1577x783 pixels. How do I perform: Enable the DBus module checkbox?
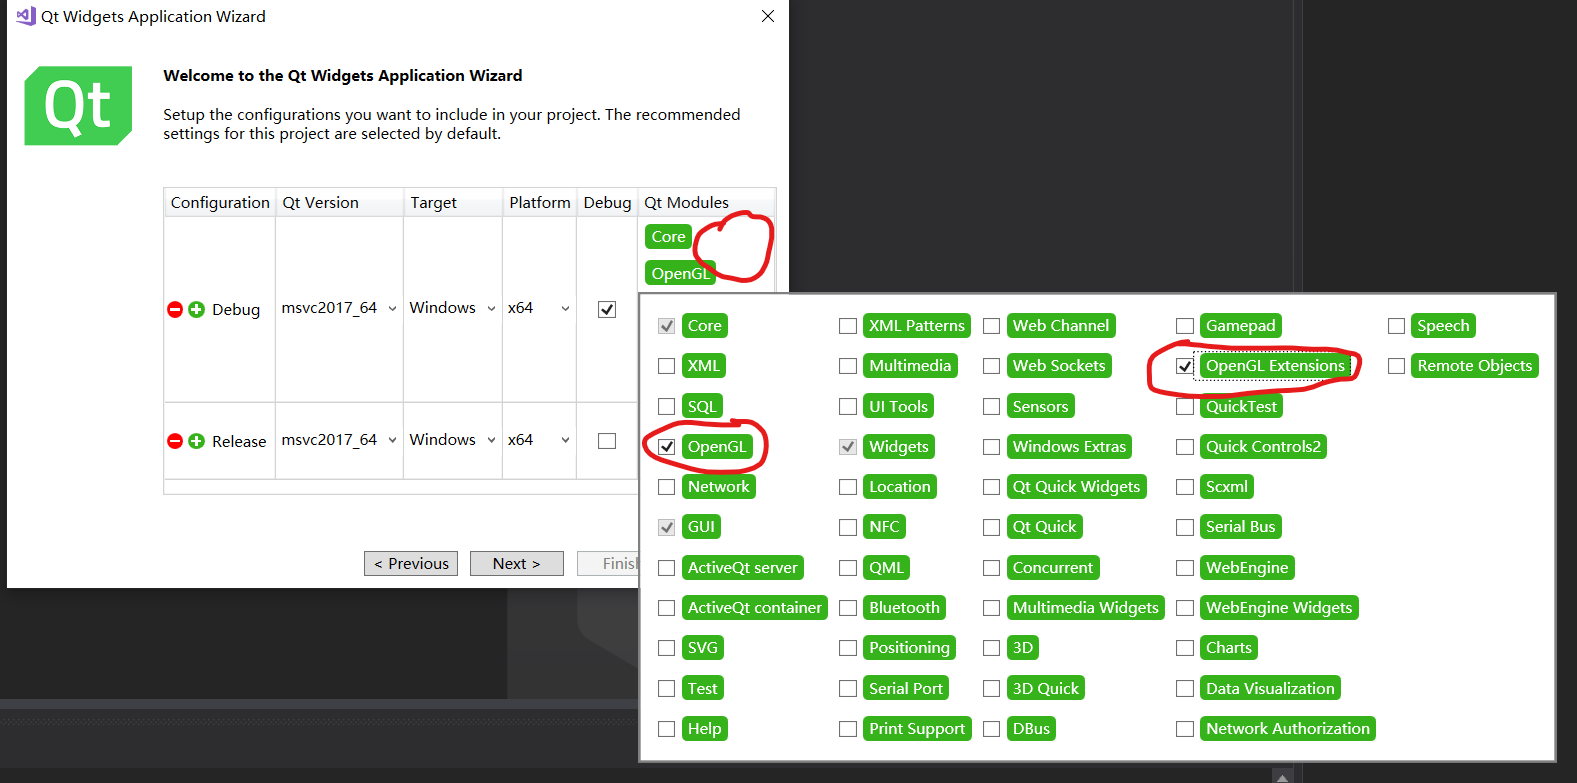(992, 729)
